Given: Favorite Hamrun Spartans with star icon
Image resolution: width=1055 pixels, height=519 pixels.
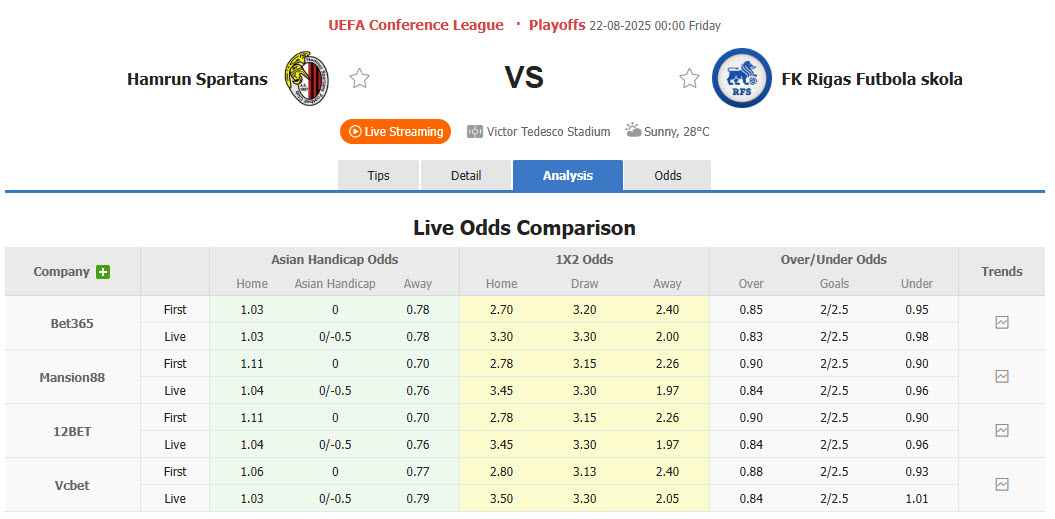Looking at the screenshot, I should point(360,79).
